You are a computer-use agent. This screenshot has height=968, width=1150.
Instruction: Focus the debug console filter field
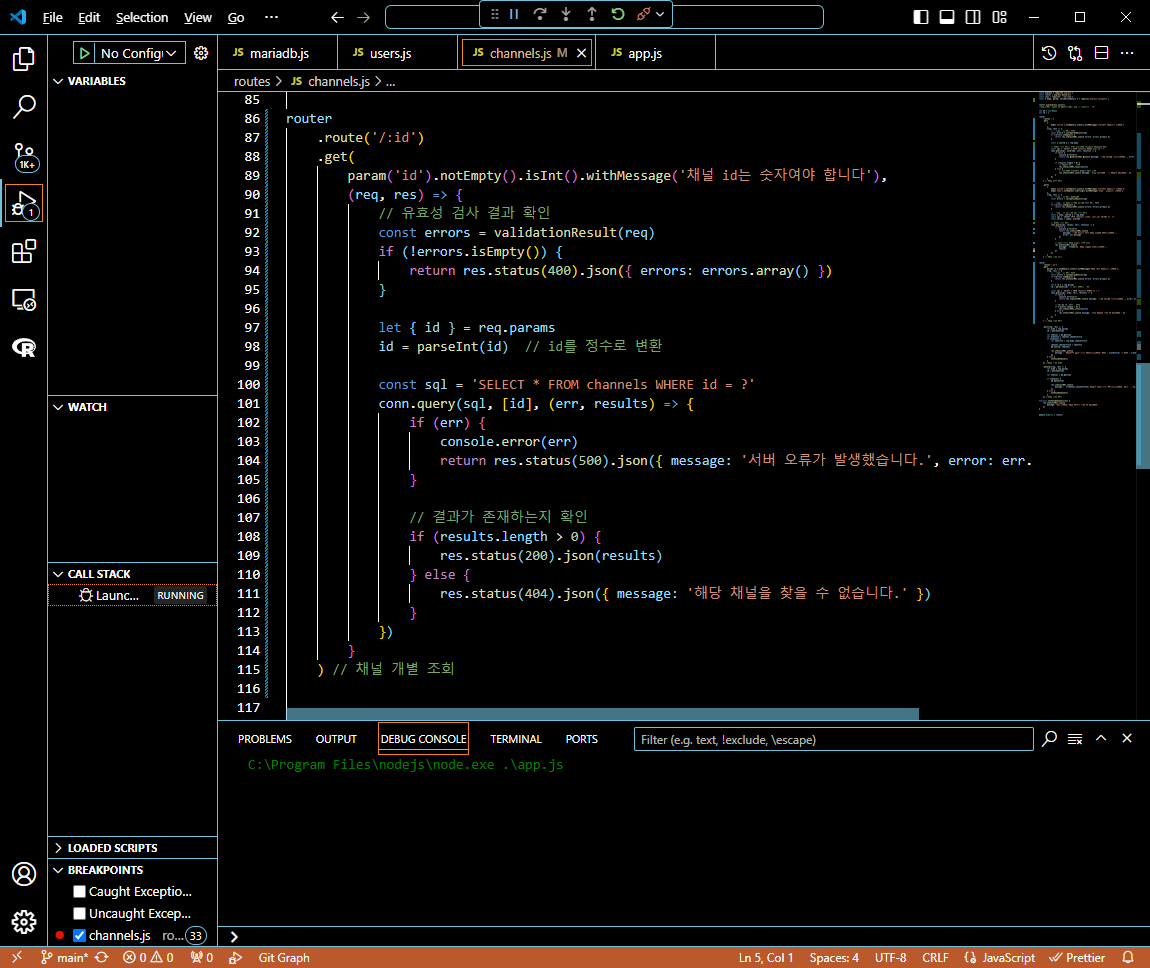tap(833, 739)
